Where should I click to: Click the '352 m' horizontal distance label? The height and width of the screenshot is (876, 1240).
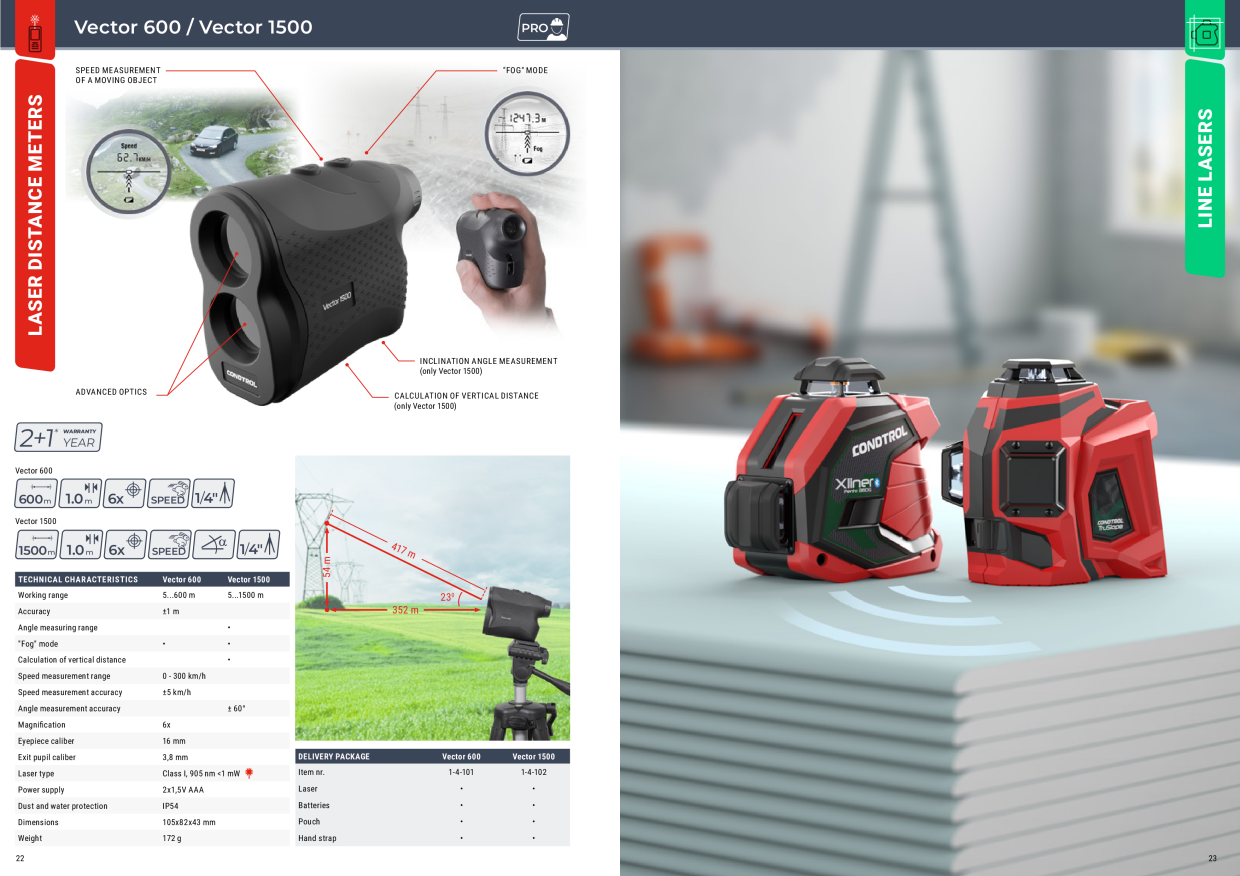[405, 610]
